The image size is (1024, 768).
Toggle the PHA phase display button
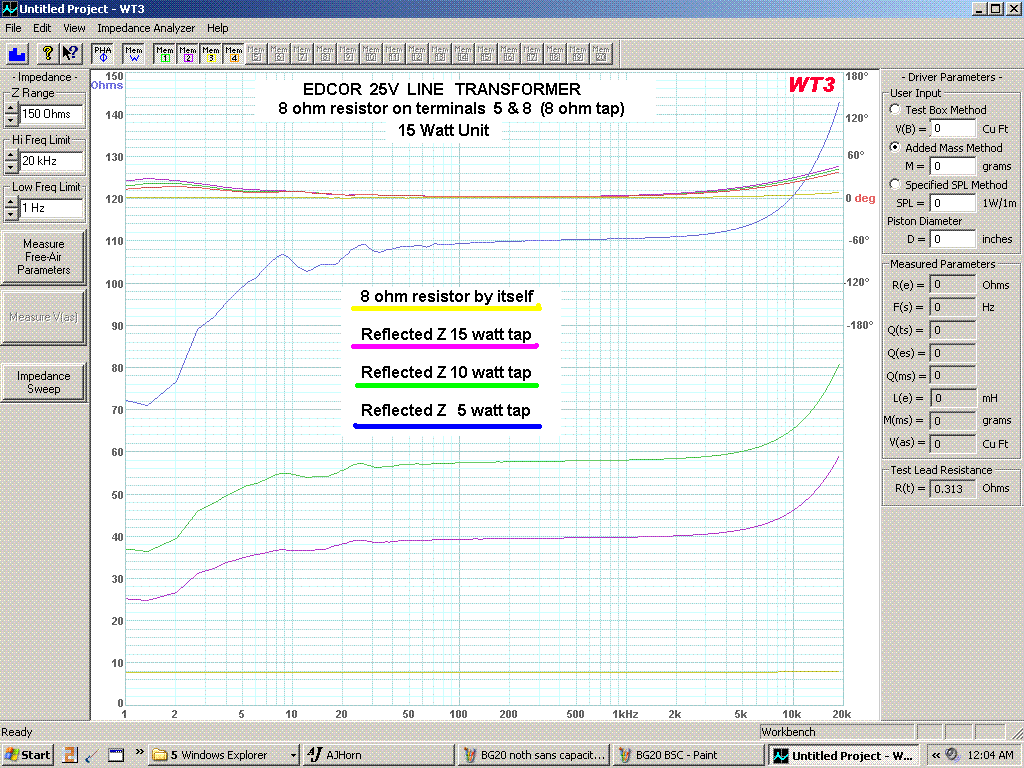pyautogui.click(x=103, y=54)
